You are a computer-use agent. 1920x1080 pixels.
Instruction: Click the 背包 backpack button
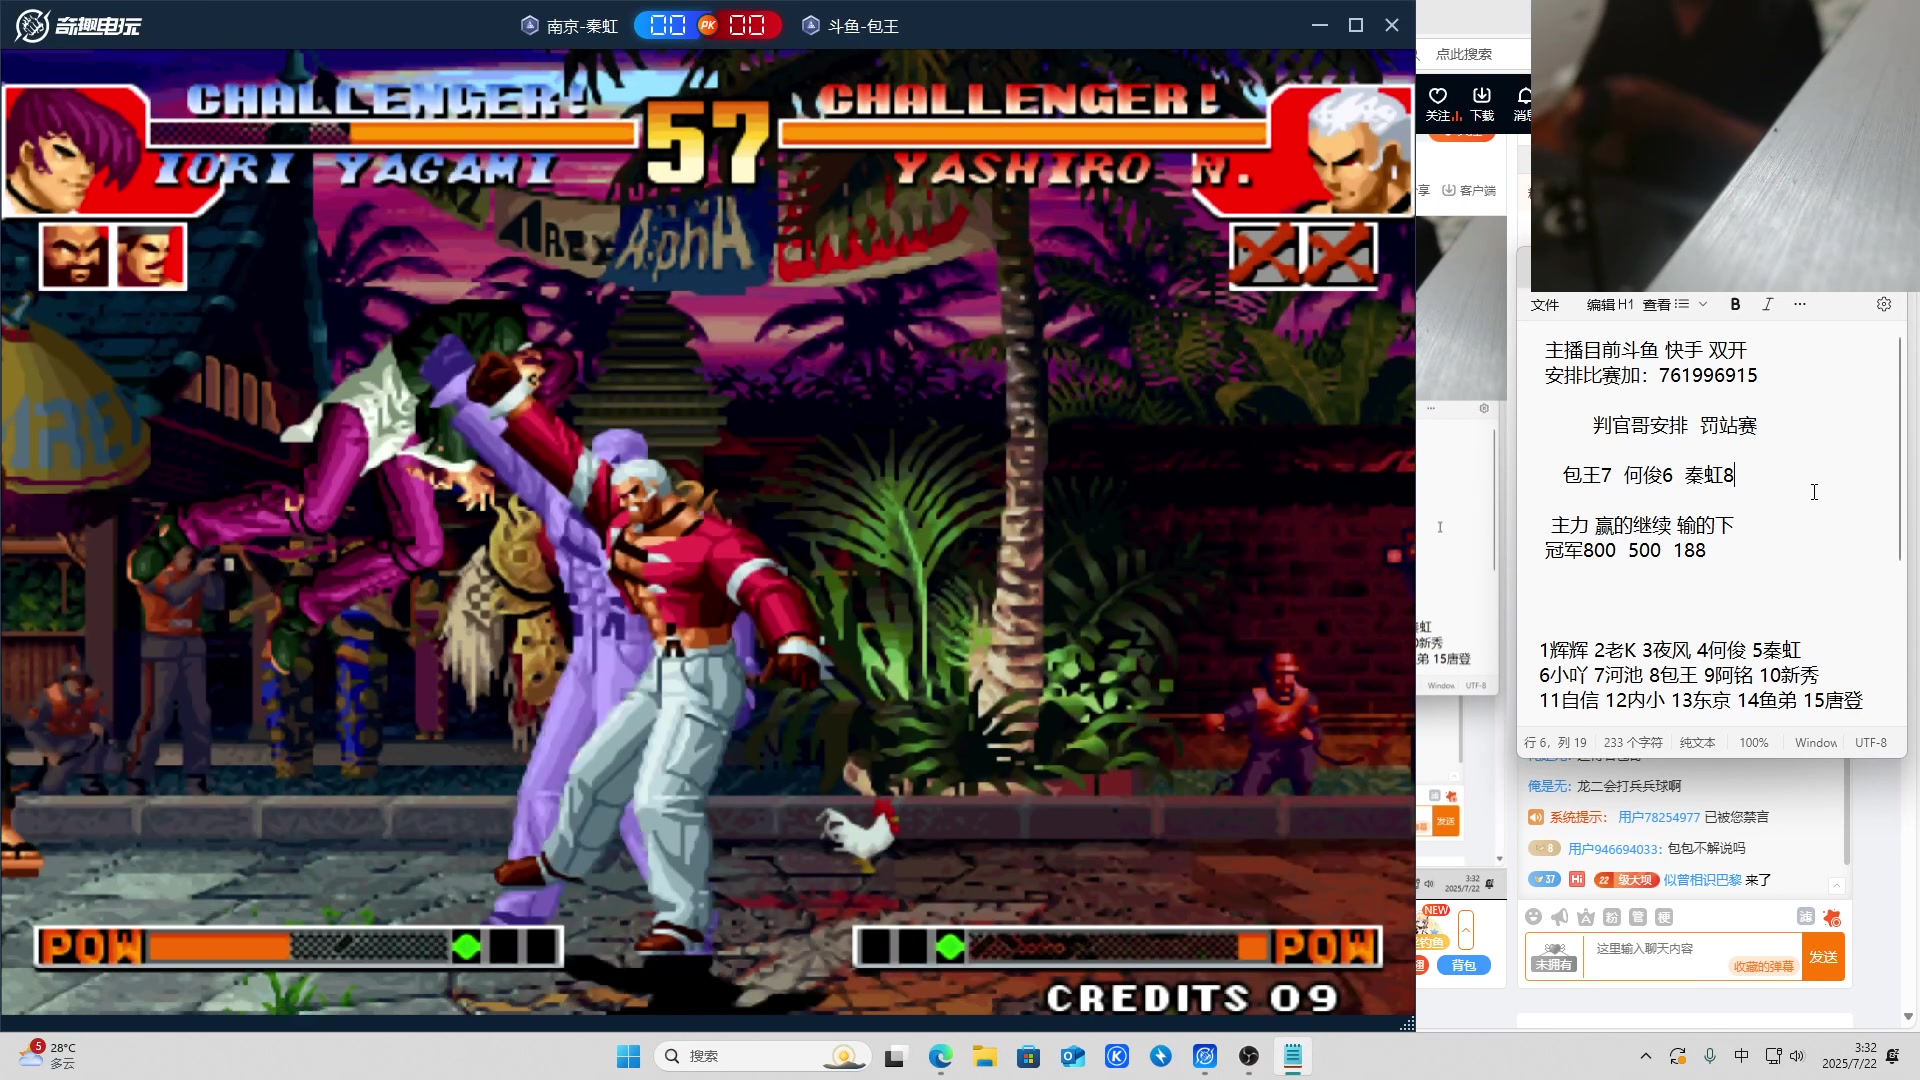pos(1464,965)
